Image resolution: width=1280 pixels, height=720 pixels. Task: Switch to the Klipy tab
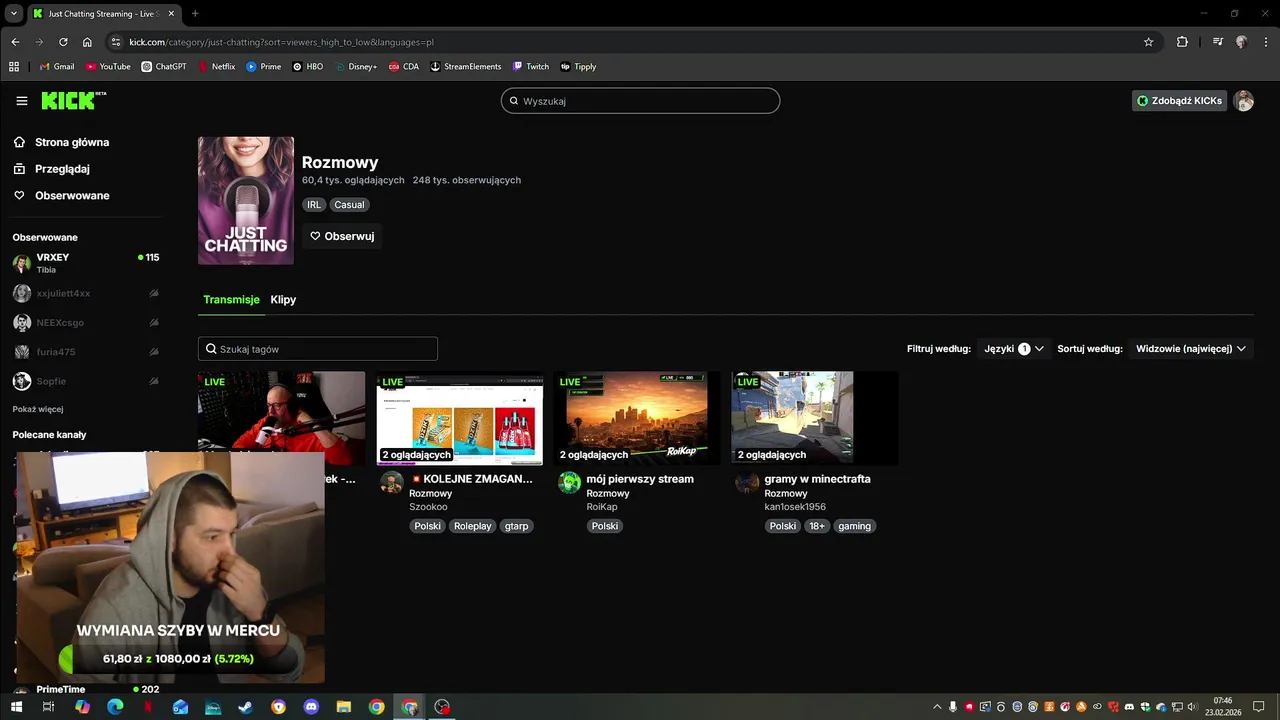tap(283, 300)
